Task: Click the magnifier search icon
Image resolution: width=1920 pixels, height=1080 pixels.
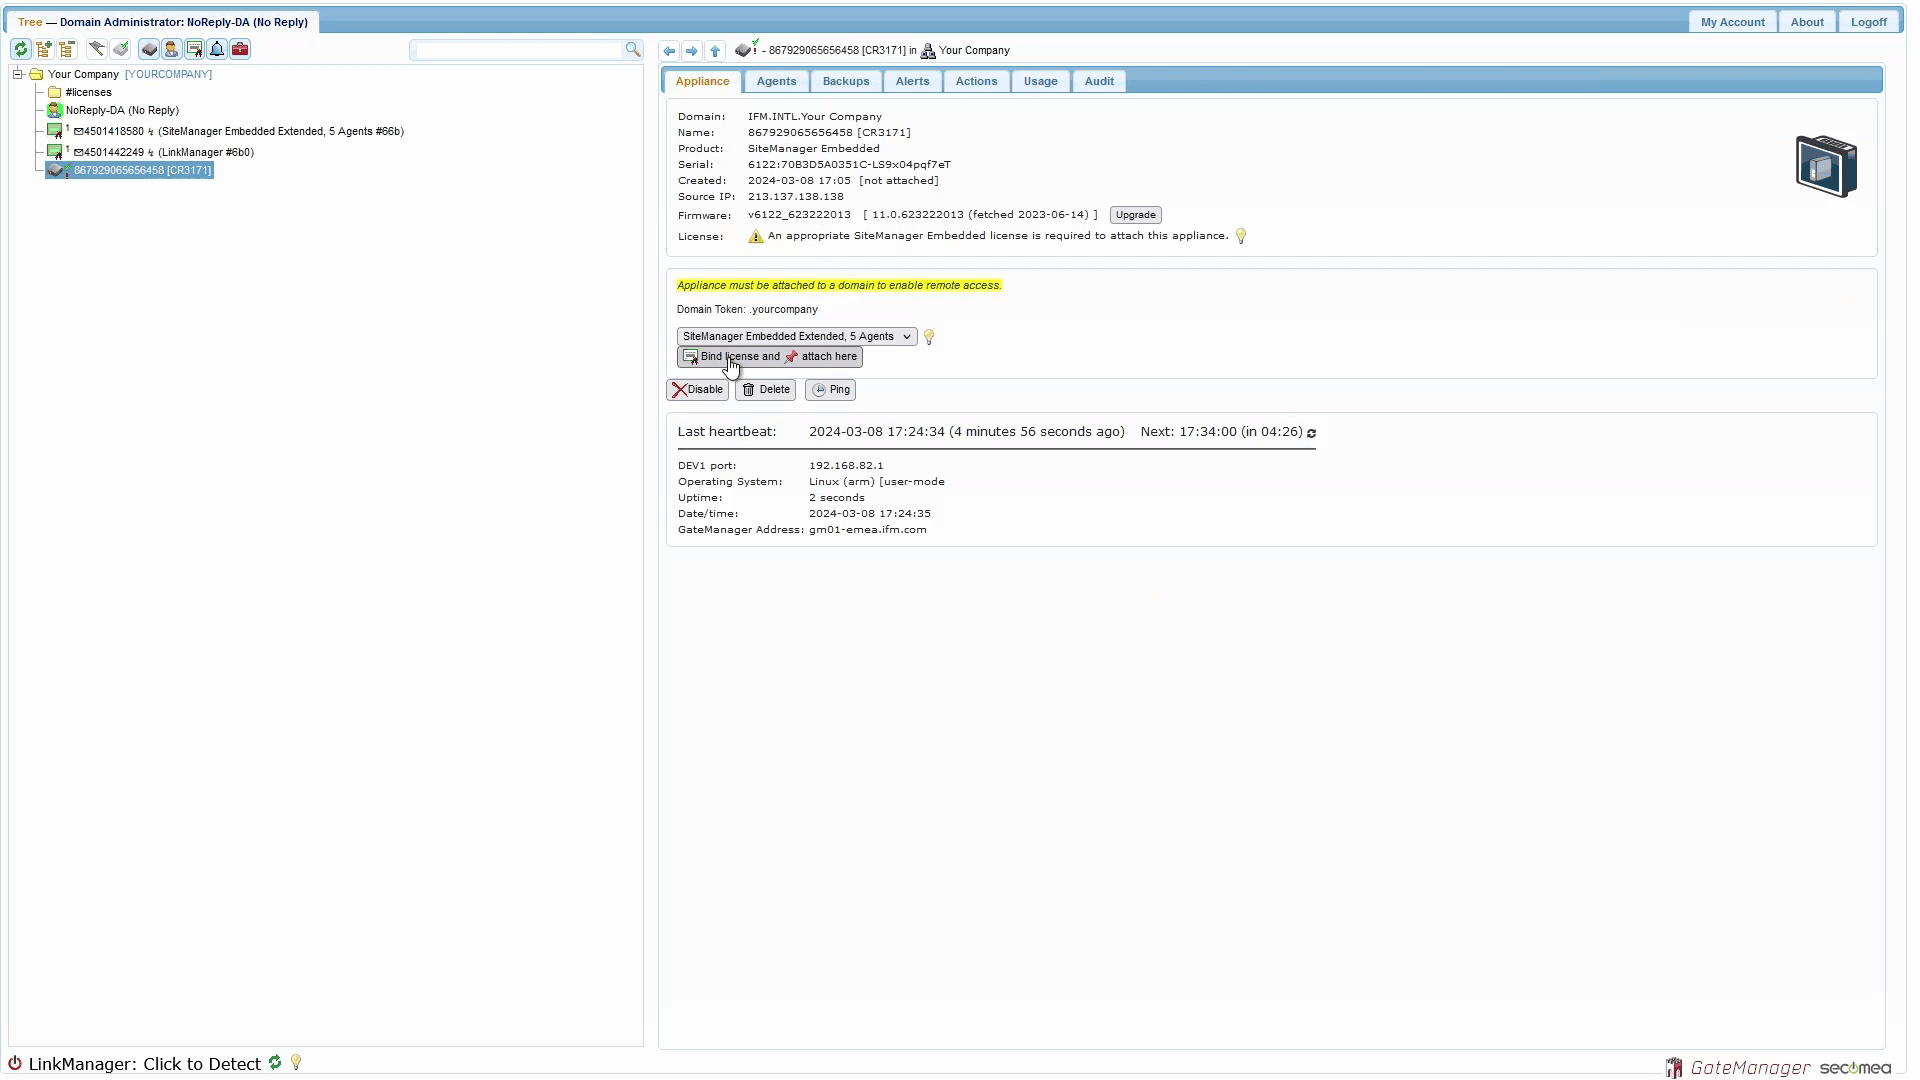Action: point(632,49)
